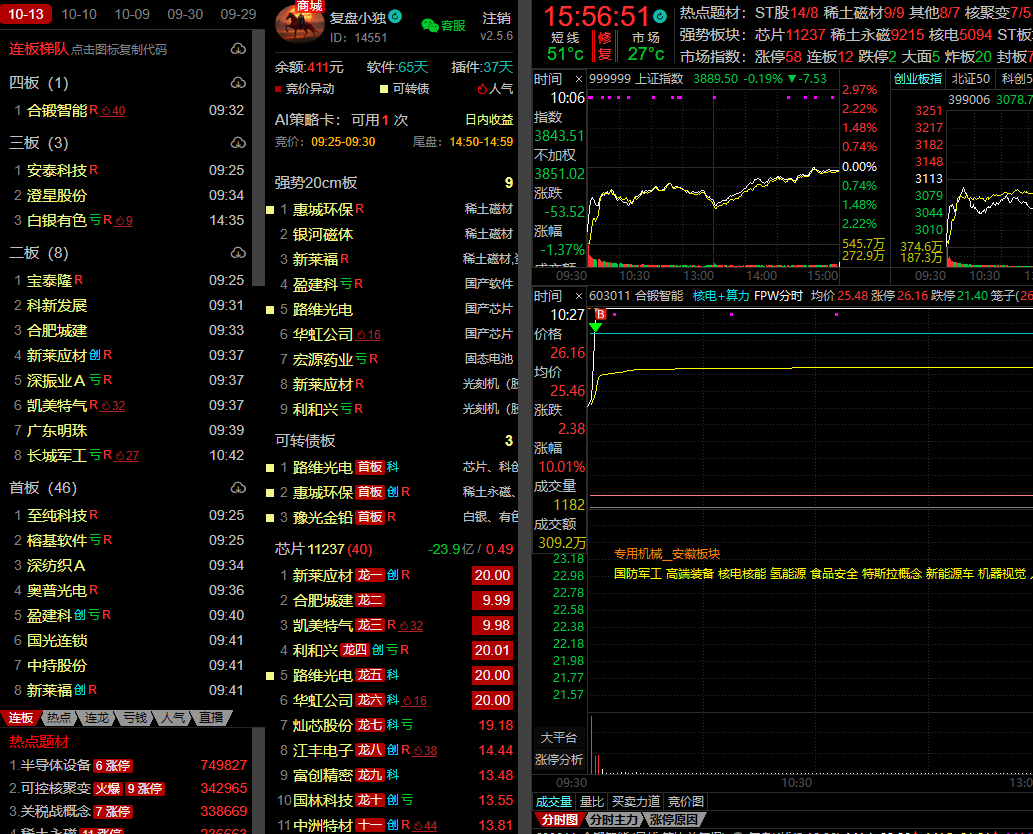Click the cloud icon next to 首板 (46)

click(237, 488)
